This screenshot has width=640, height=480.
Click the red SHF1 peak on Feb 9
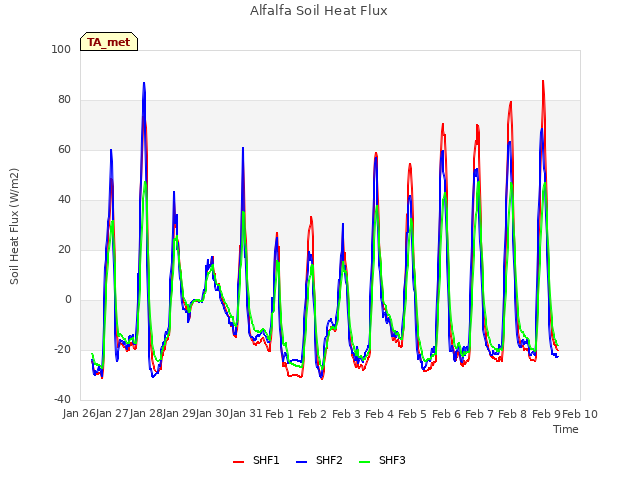pyautogui.click(x=543, y=81)
